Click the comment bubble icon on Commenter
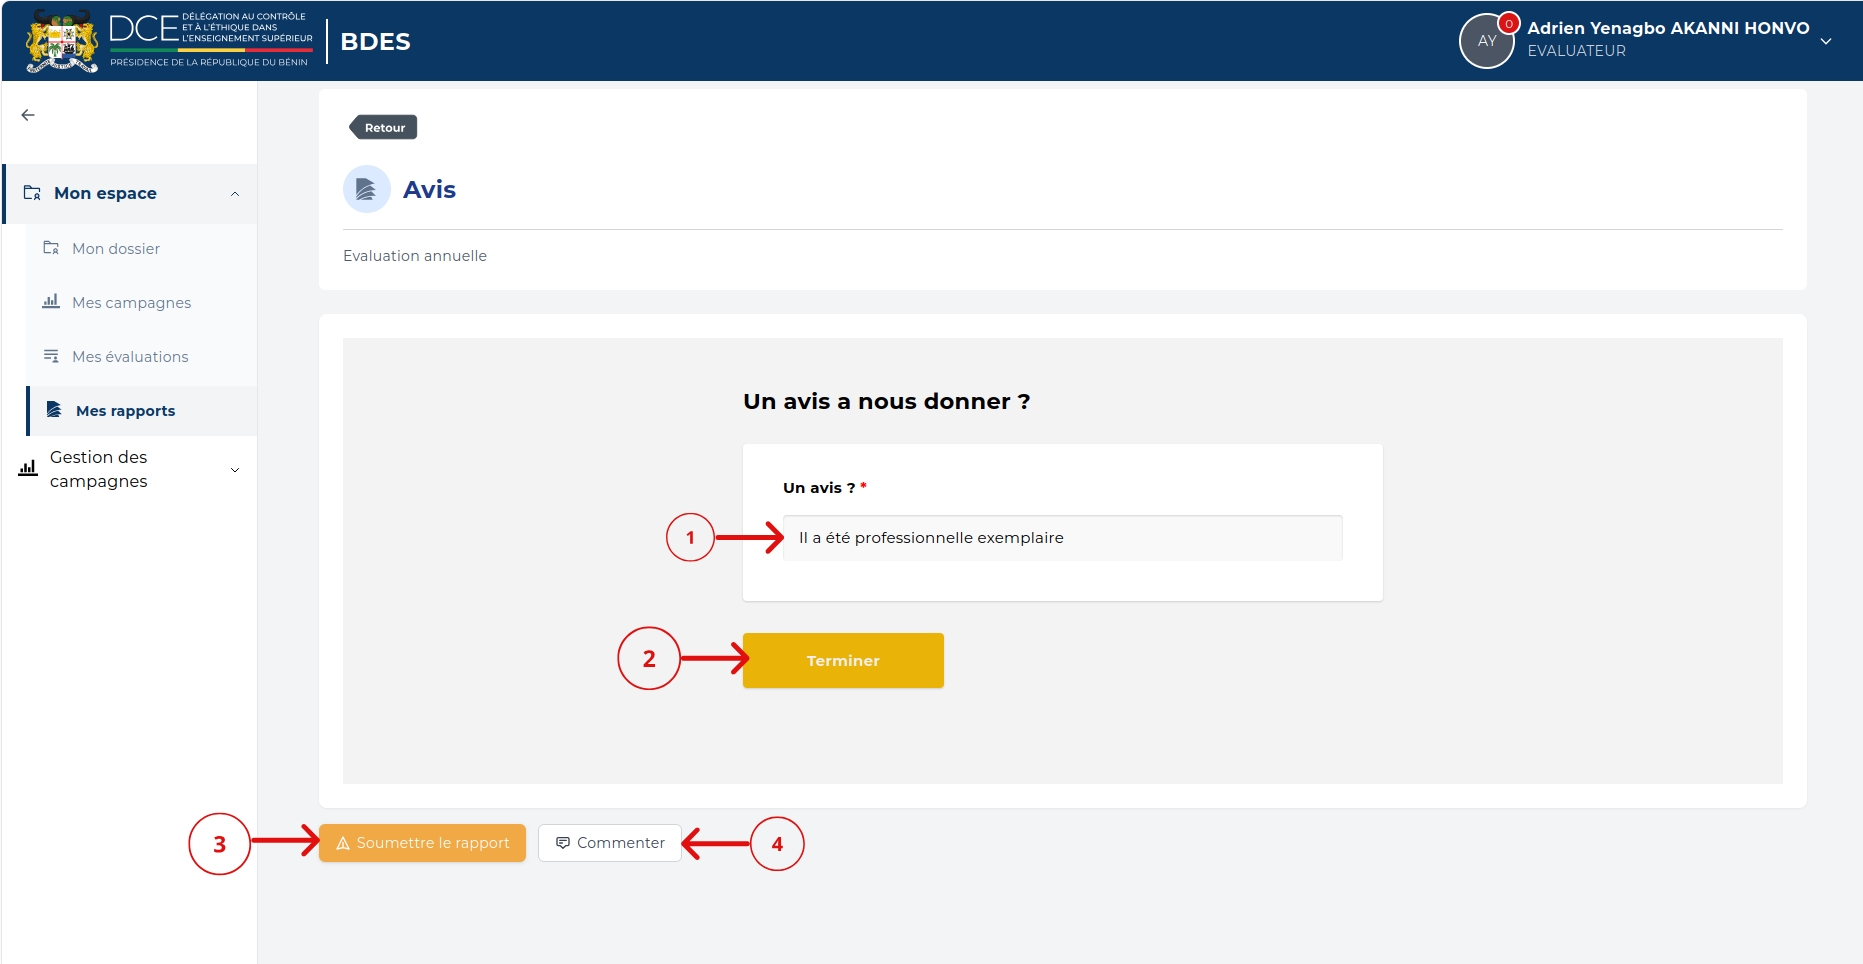The width and height of the screenshot is (1863, 964). [563, 843]
